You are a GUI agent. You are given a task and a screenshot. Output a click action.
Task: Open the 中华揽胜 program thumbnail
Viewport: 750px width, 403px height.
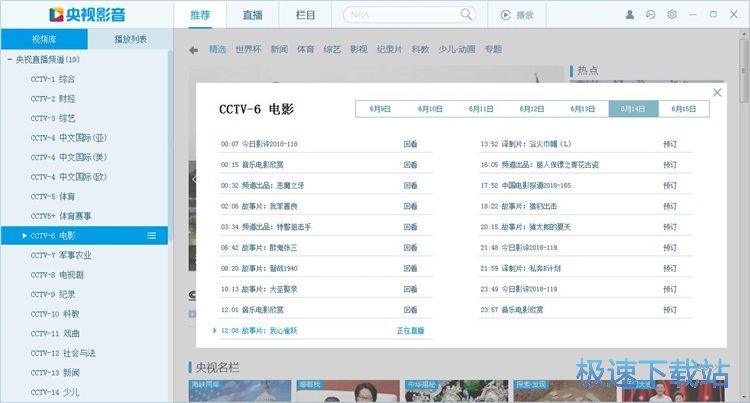(457, 391)
